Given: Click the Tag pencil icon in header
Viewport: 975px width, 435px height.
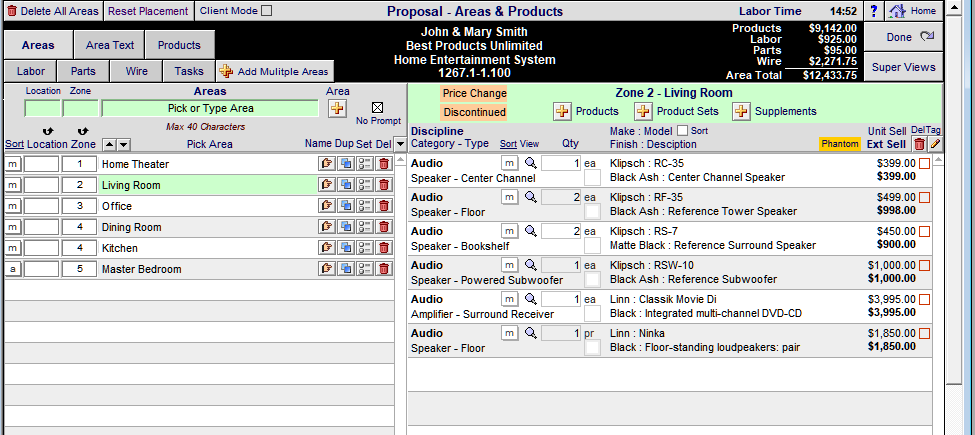Looking at the screenshot, I should (x=935, y=144).
